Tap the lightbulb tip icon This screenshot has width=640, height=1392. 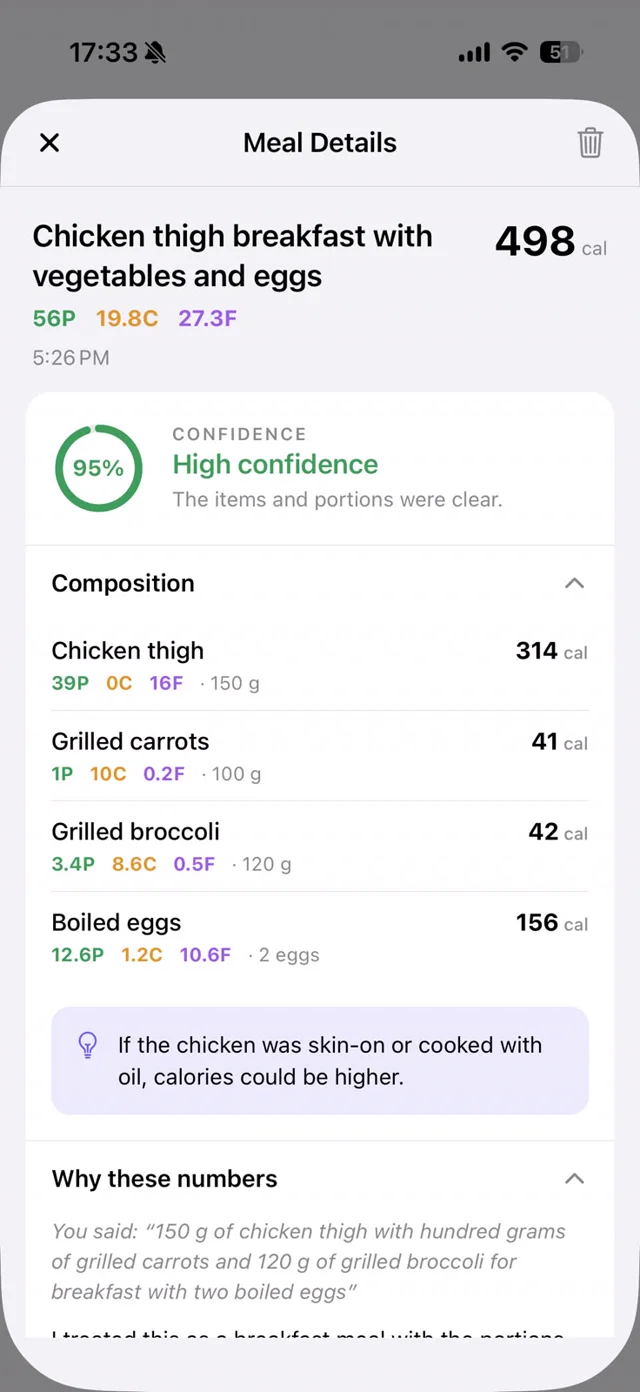point(88,1046)
